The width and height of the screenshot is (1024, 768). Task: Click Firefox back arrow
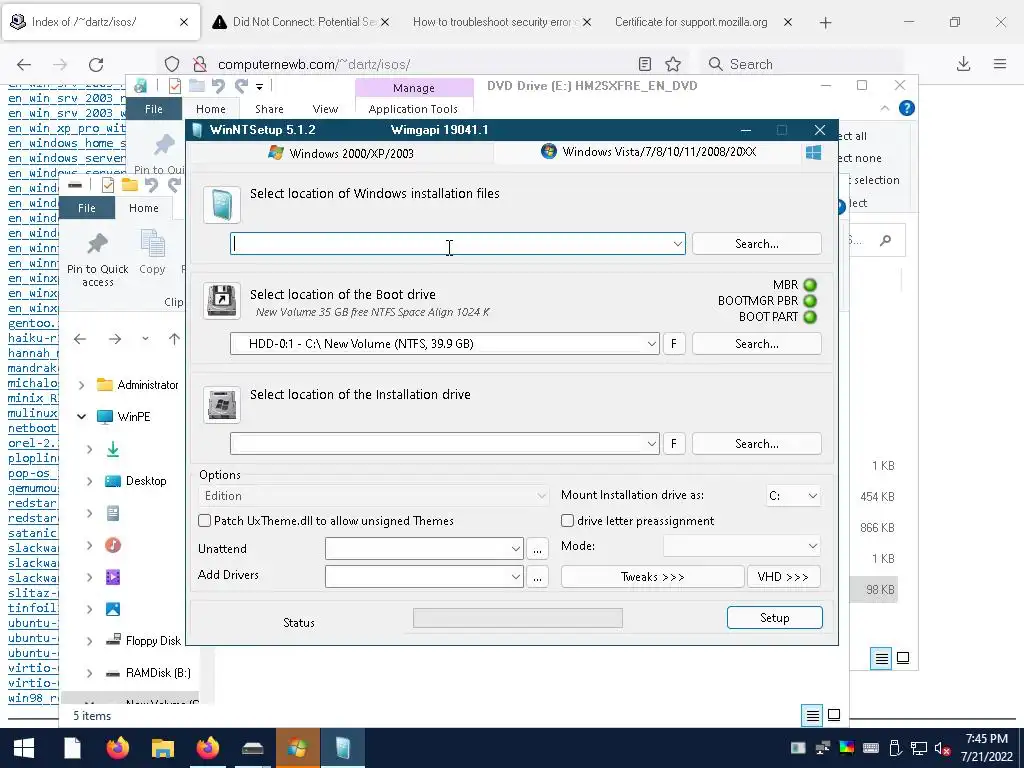coord(24,64)
